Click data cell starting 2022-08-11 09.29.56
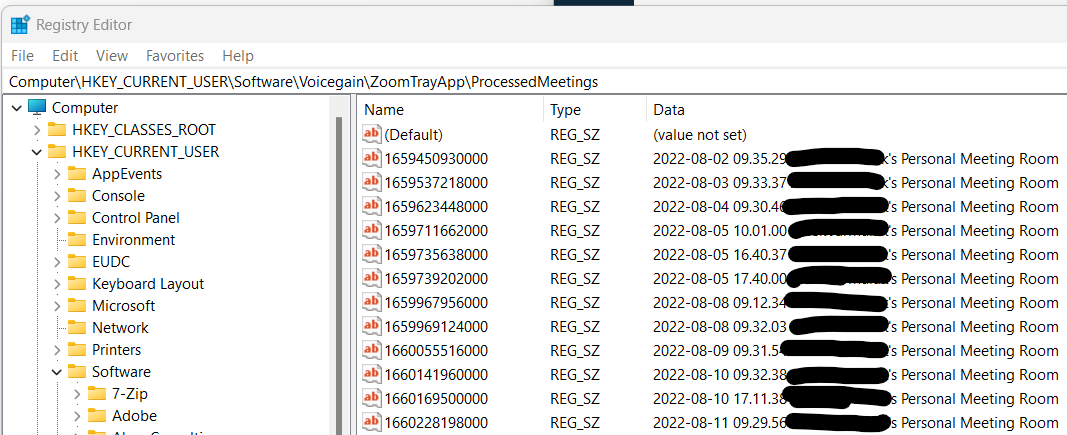Screen dimensions: 1067x435 (x=855, y=422)
